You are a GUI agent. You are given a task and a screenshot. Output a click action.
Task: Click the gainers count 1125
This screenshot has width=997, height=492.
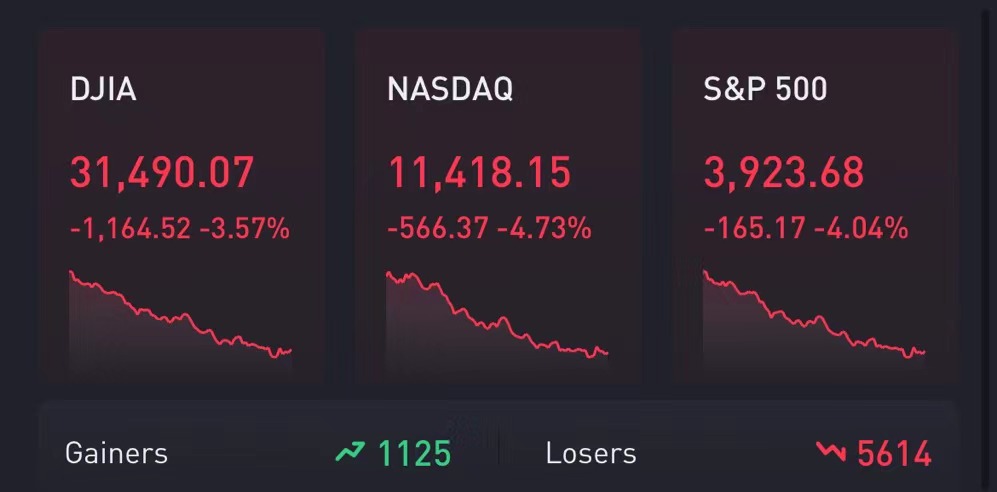(415, 453)
